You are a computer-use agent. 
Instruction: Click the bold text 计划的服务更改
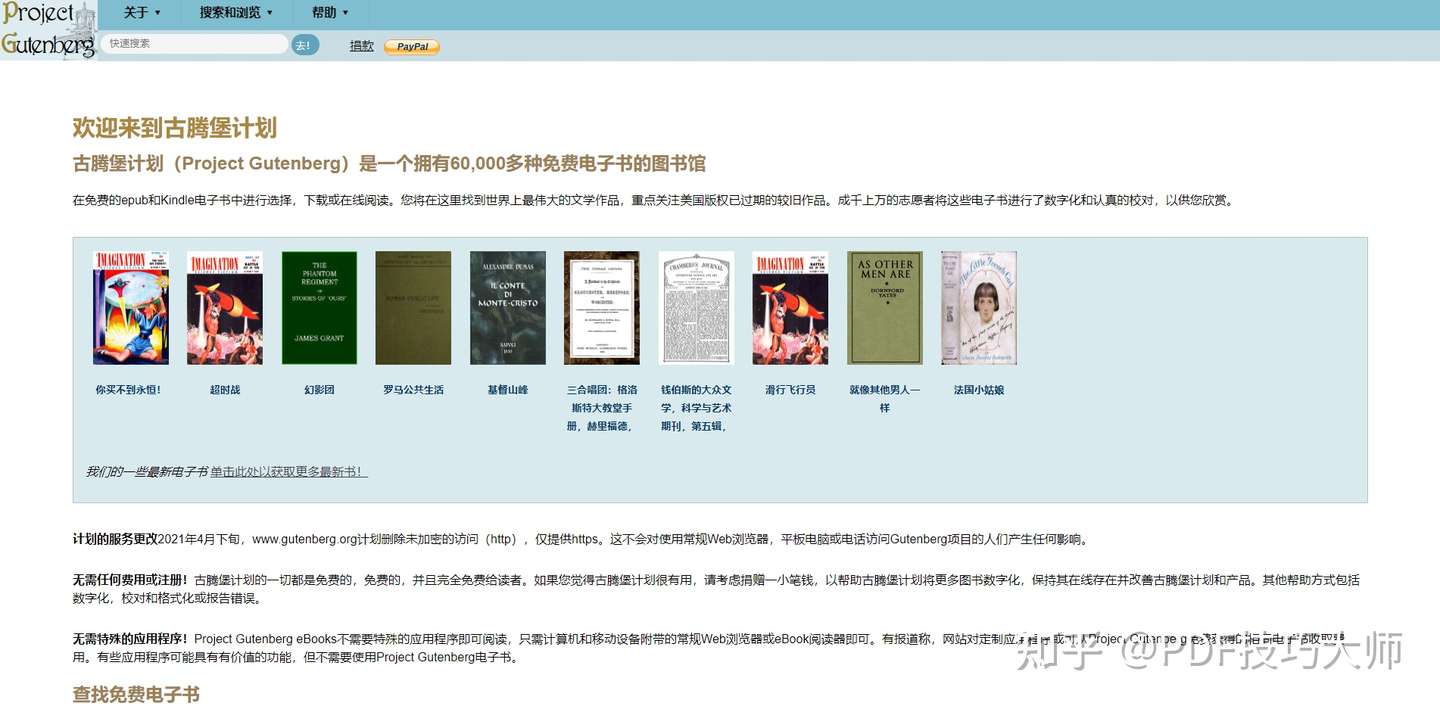tap(115, 539)
